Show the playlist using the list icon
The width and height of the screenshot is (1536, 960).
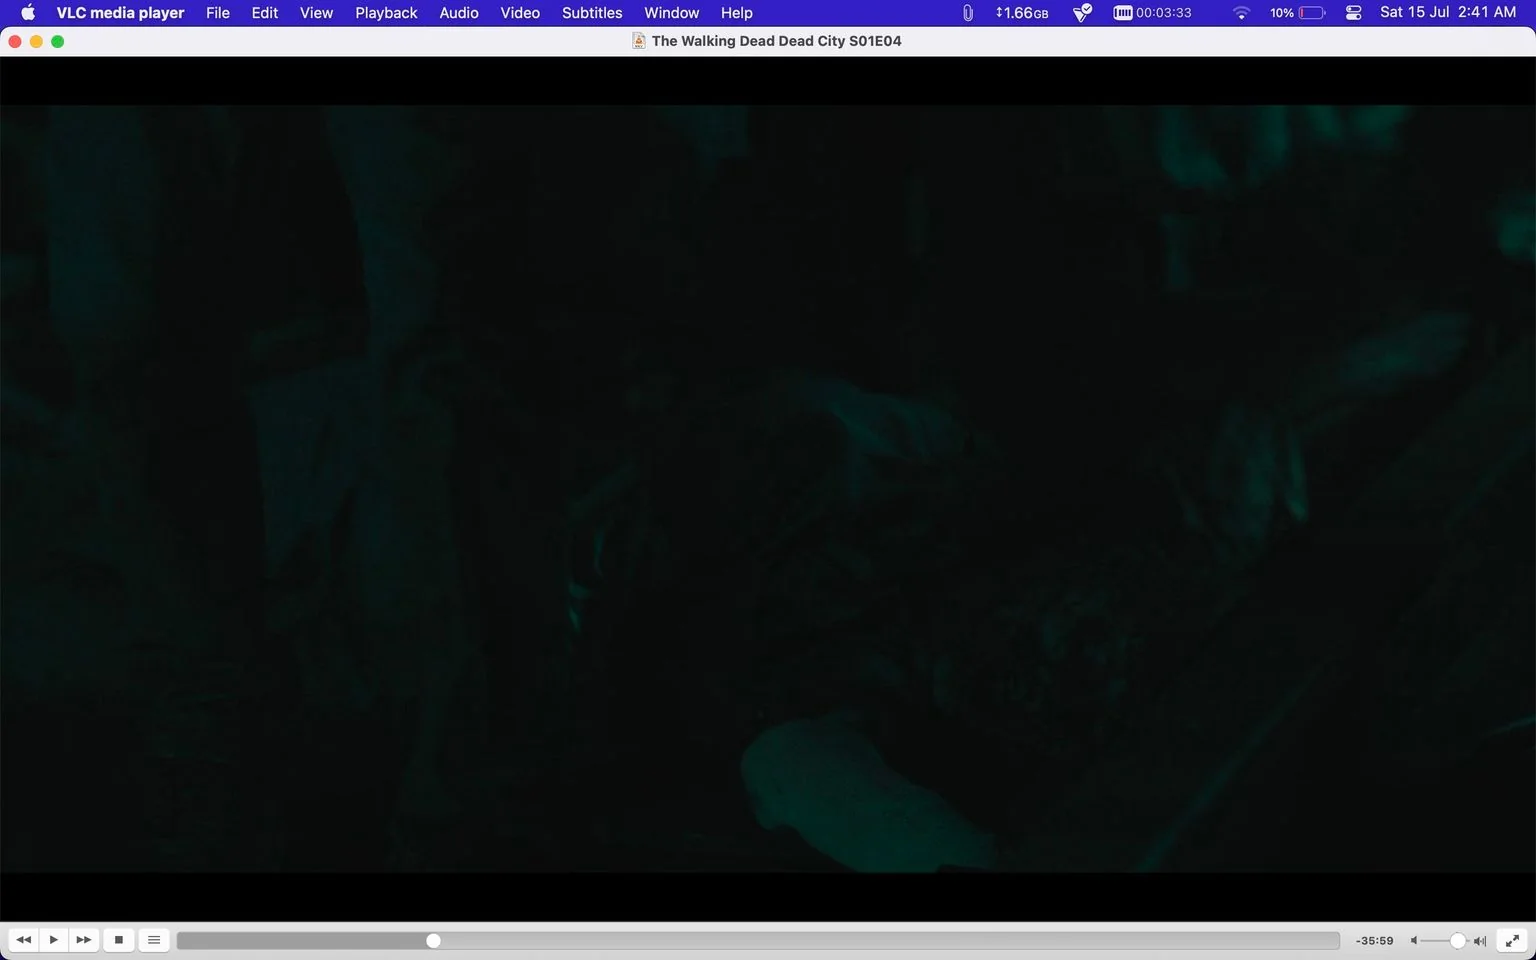(x=154, y=940)
